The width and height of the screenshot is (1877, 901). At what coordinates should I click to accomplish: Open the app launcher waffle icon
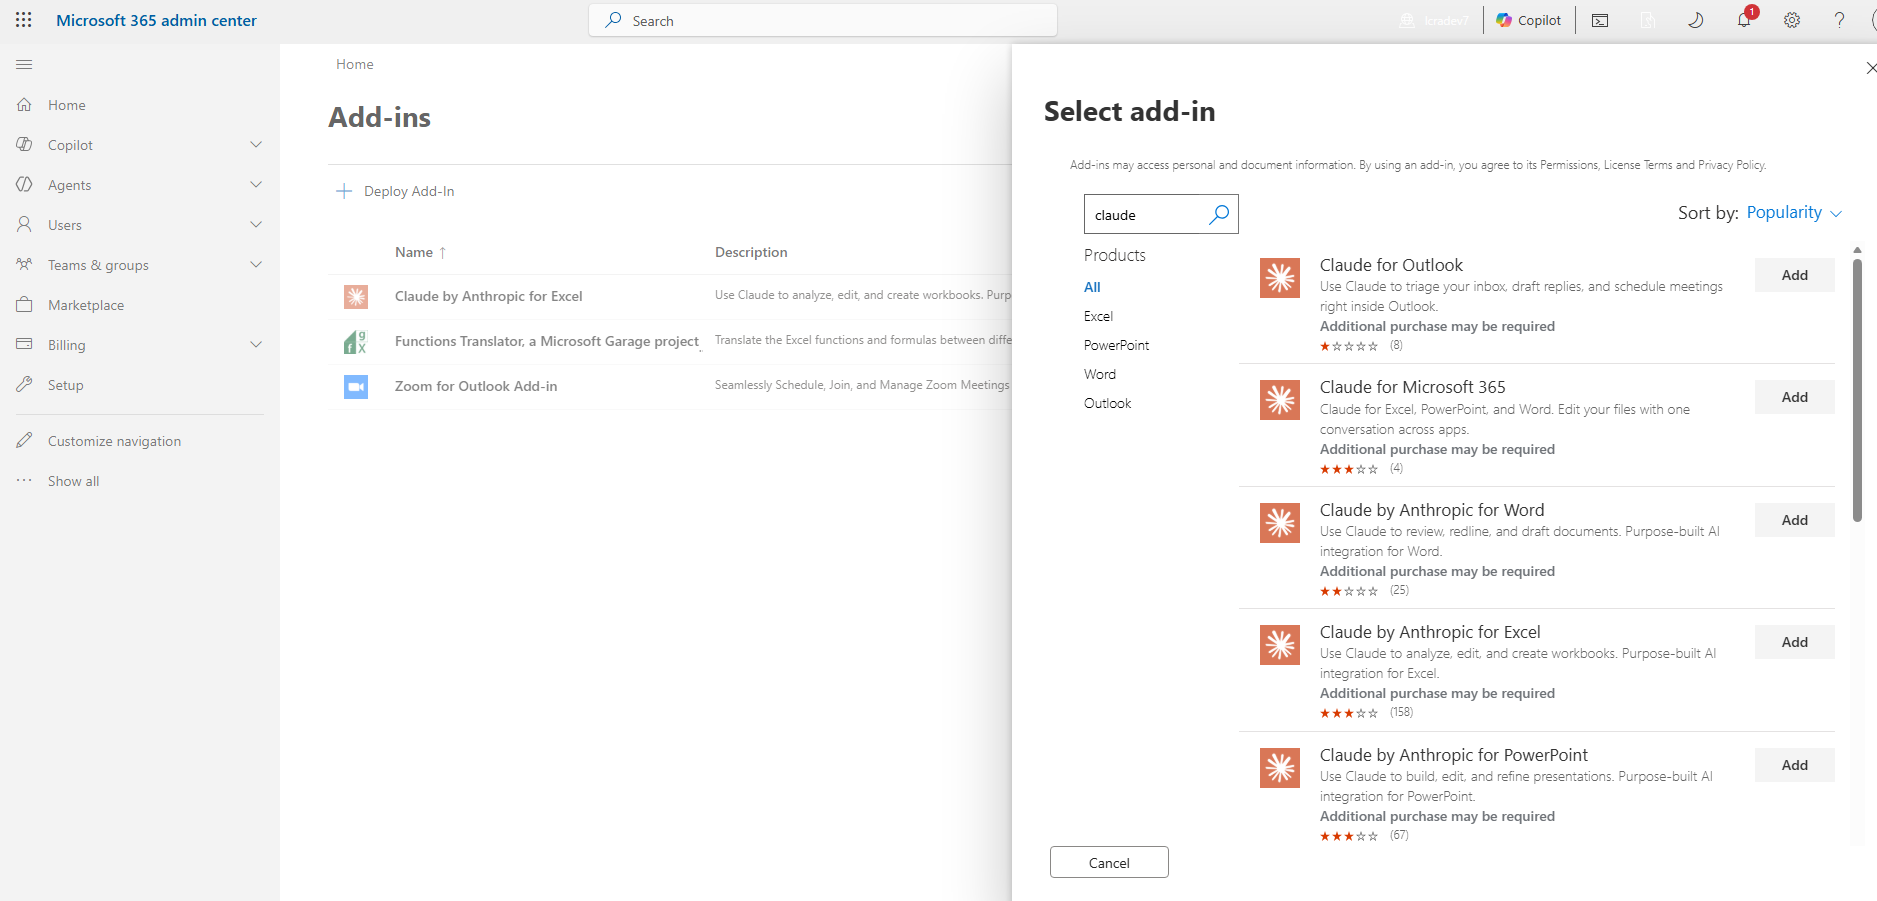pyautogui.click(x=24, y=20)
